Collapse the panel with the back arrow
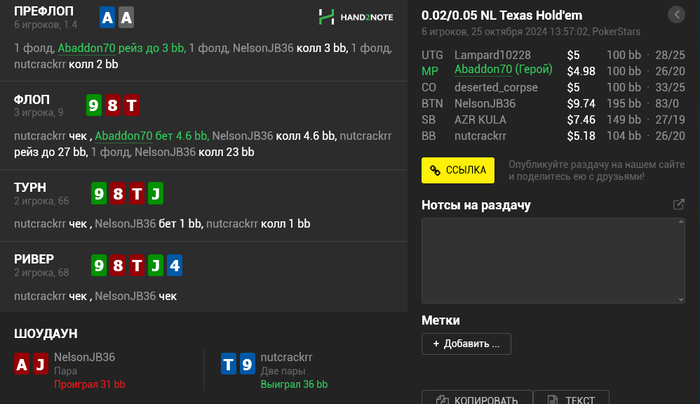Image resolution: width=700 pixels, height=404 pixels. tap(677, 15)
